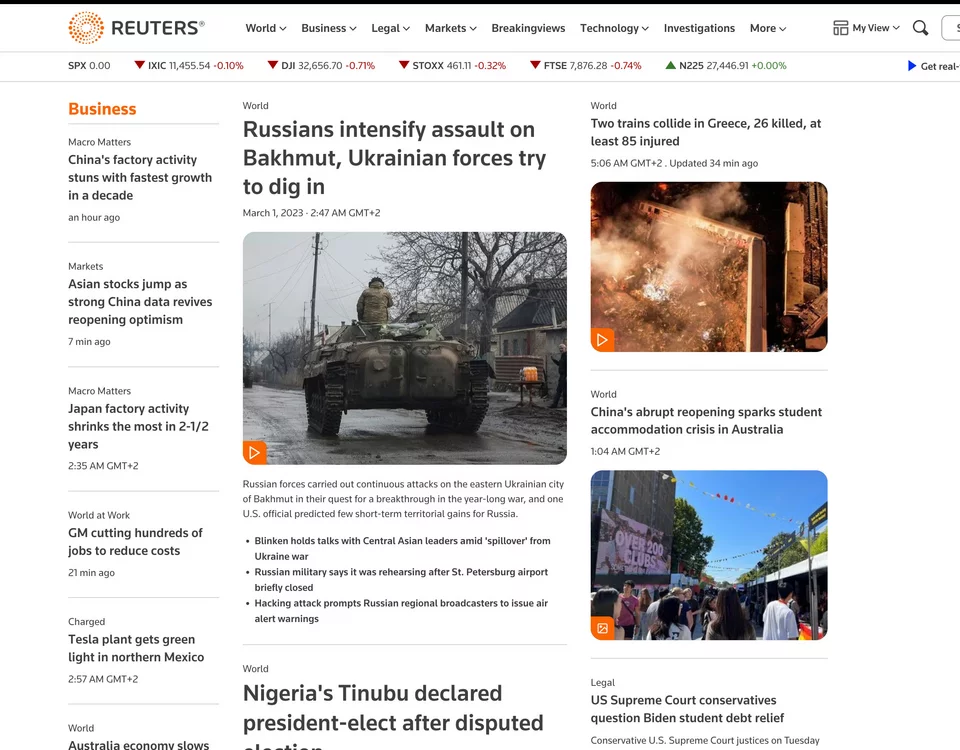Viewport: 960px width, 750px height.
Task: Click World label above China's abrupt reopening story
Action: pyautogui.click(x=604, y=394)
